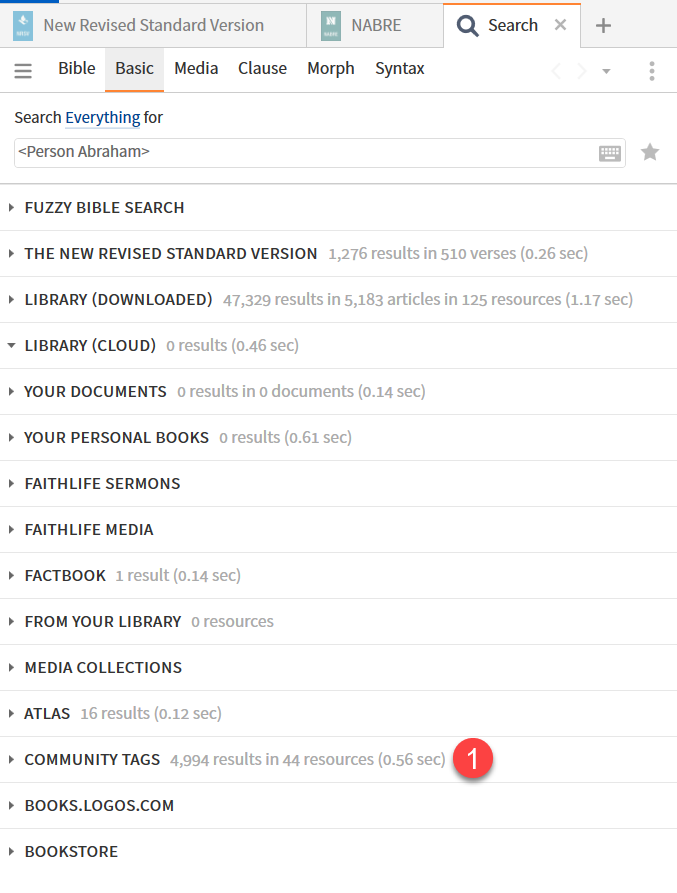677x893 pixels.
Task: Open the panel hamburger menu
Action: 23,70
